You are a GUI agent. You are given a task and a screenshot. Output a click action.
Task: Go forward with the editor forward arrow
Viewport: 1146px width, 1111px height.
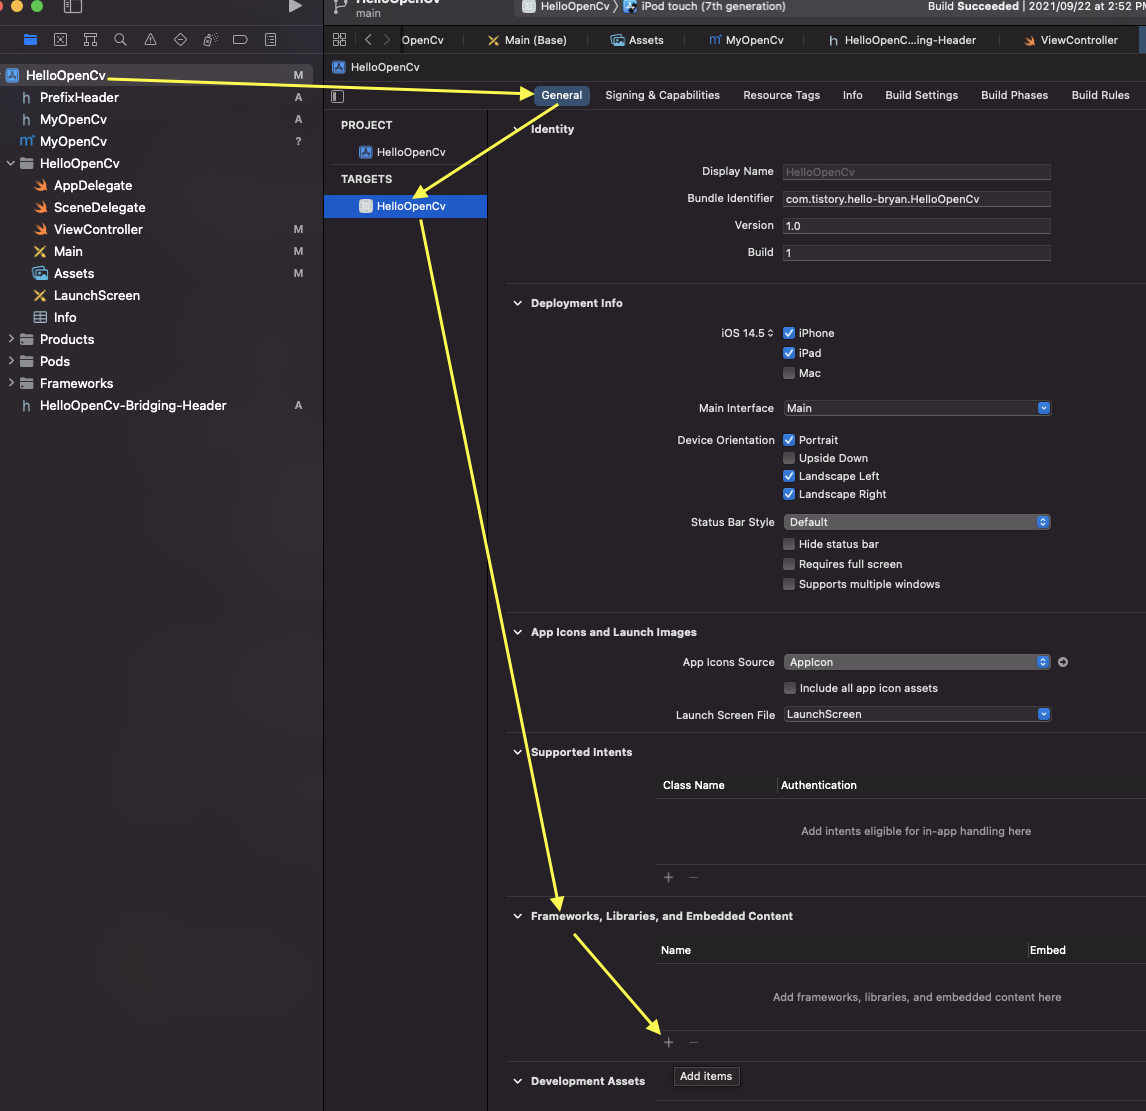(387, 39)
